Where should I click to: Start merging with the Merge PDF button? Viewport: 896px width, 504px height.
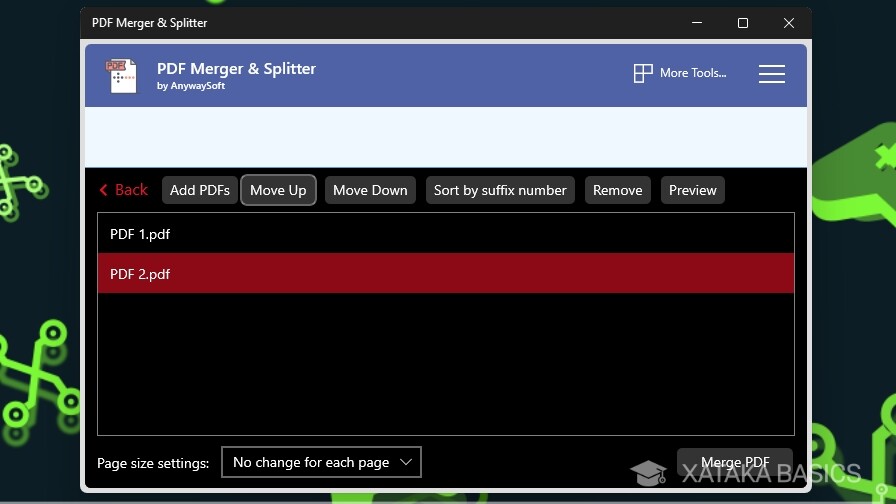point(735,462)
